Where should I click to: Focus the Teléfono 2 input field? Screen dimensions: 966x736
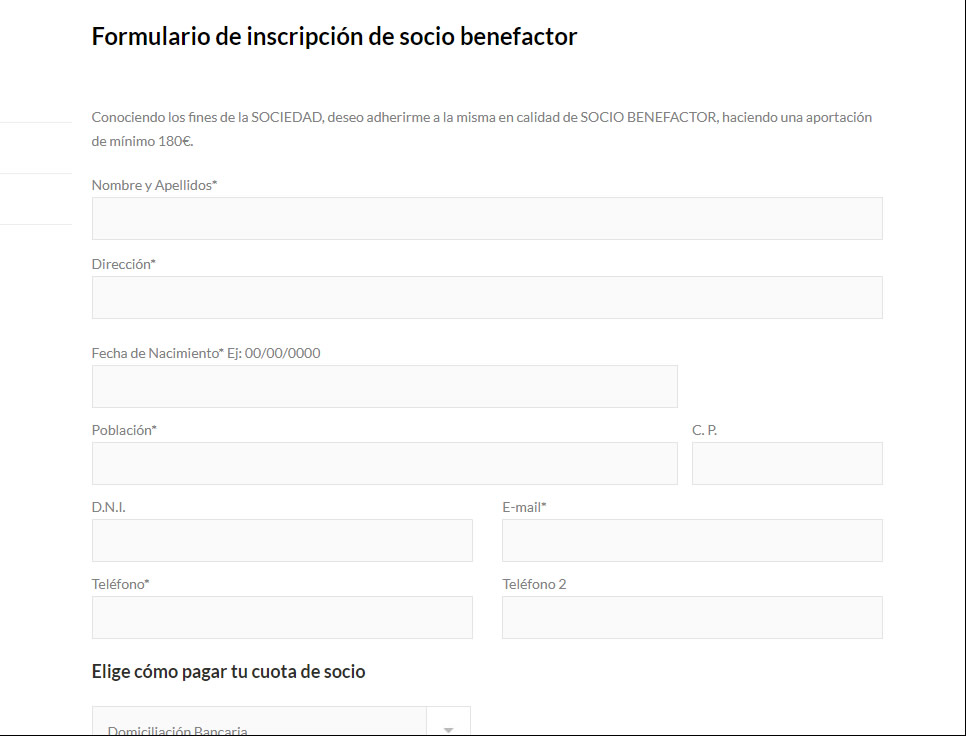pos(692,617)
